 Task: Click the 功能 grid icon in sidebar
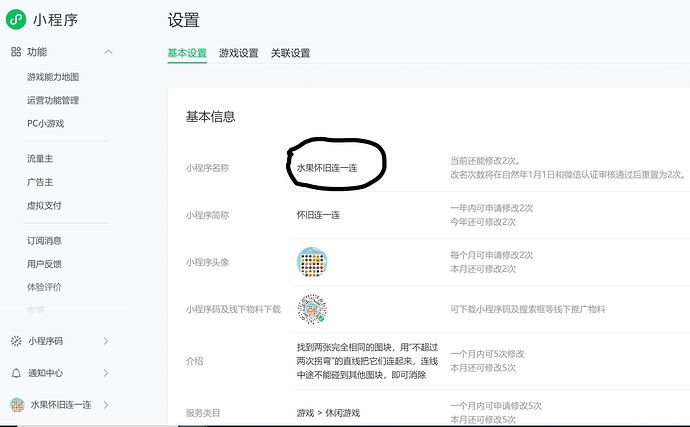(16, 51)
